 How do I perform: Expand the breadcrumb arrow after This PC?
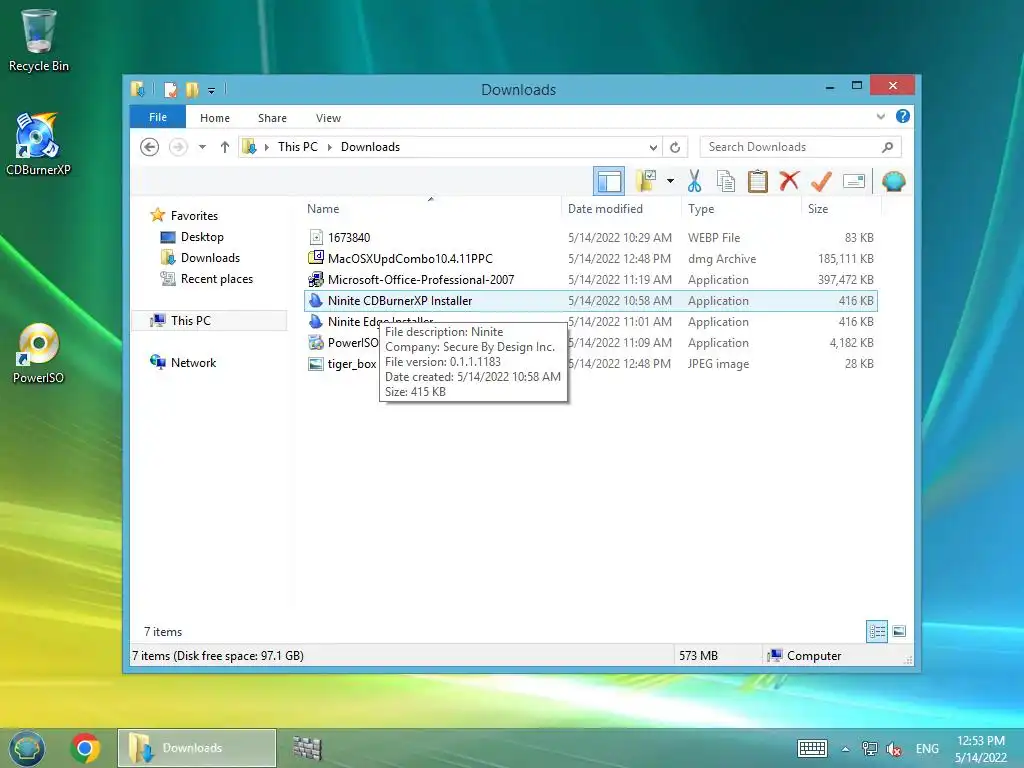(329, 147)
